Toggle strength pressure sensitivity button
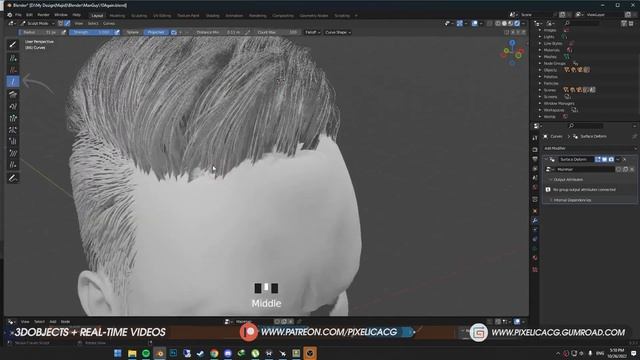Viewport: 640px width, 360px height. click(x=117, y=32)
